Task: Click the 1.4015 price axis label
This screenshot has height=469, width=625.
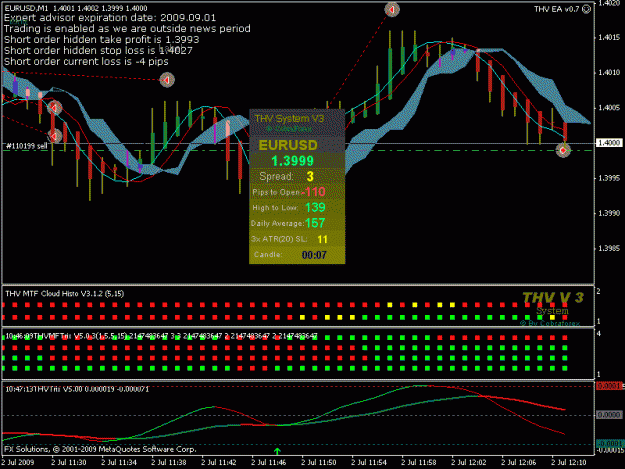Action: tap(609, 37)
